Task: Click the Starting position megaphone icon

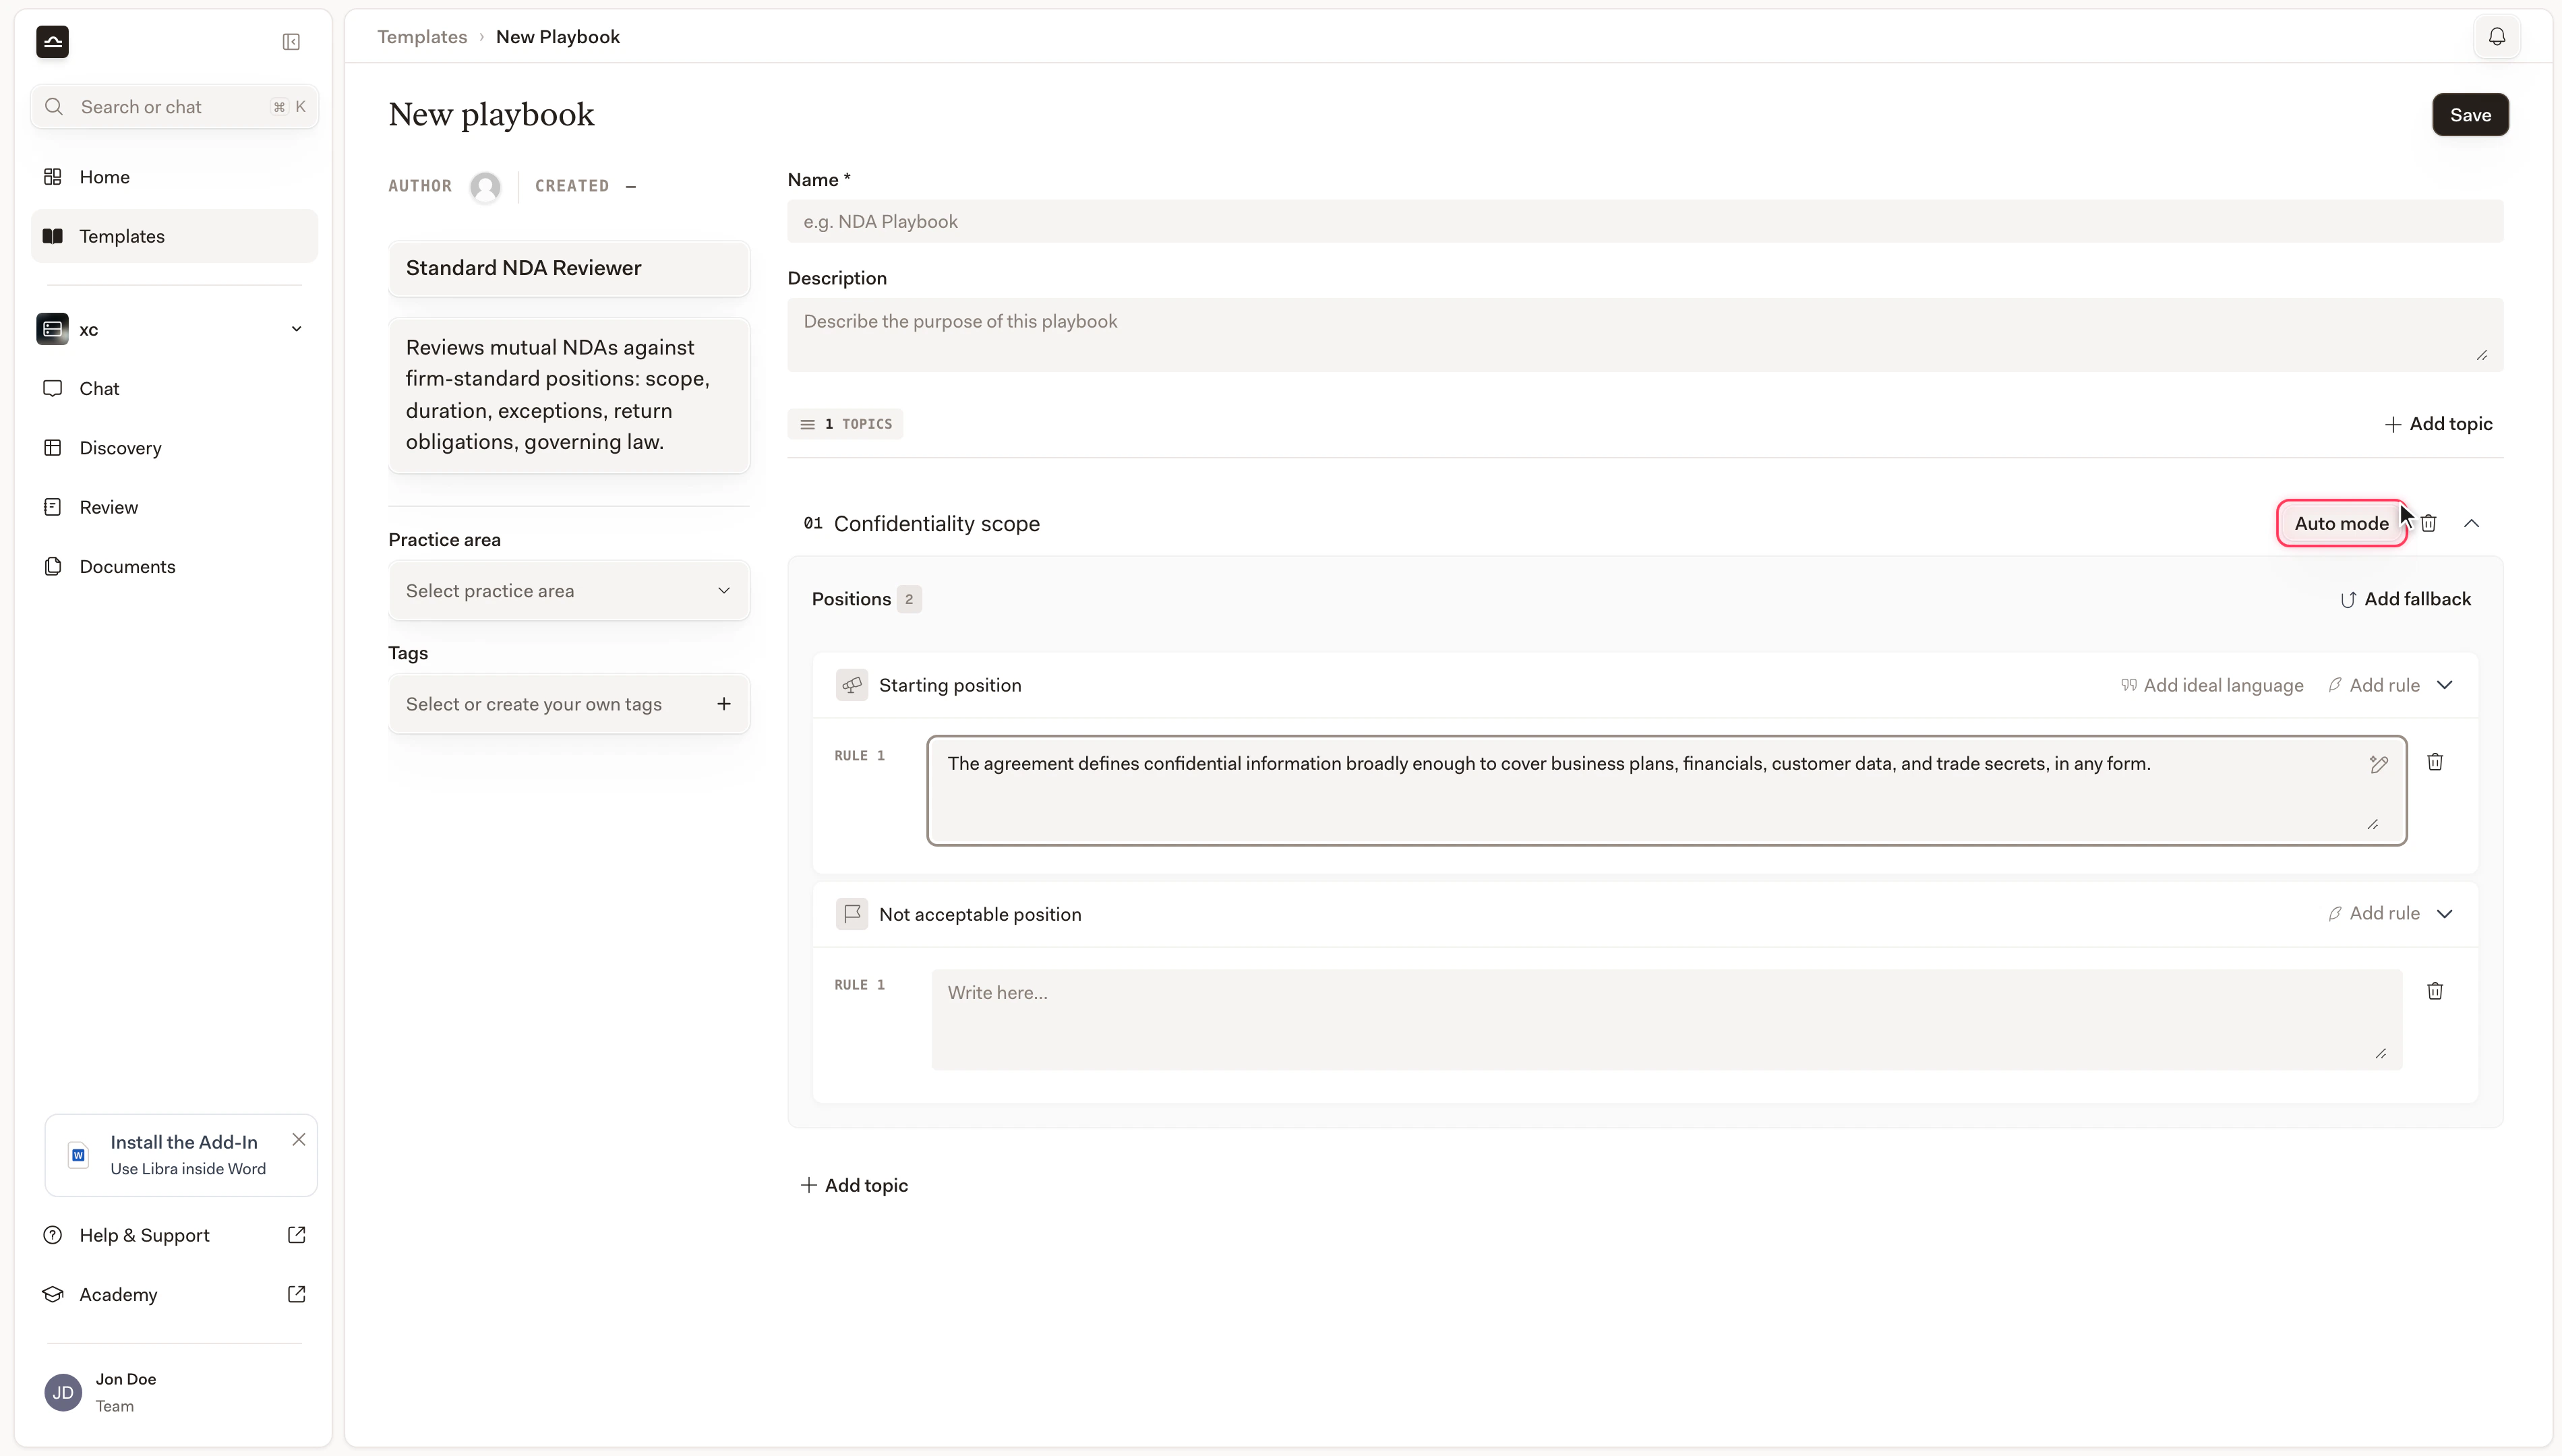Action: pos(852,685)
